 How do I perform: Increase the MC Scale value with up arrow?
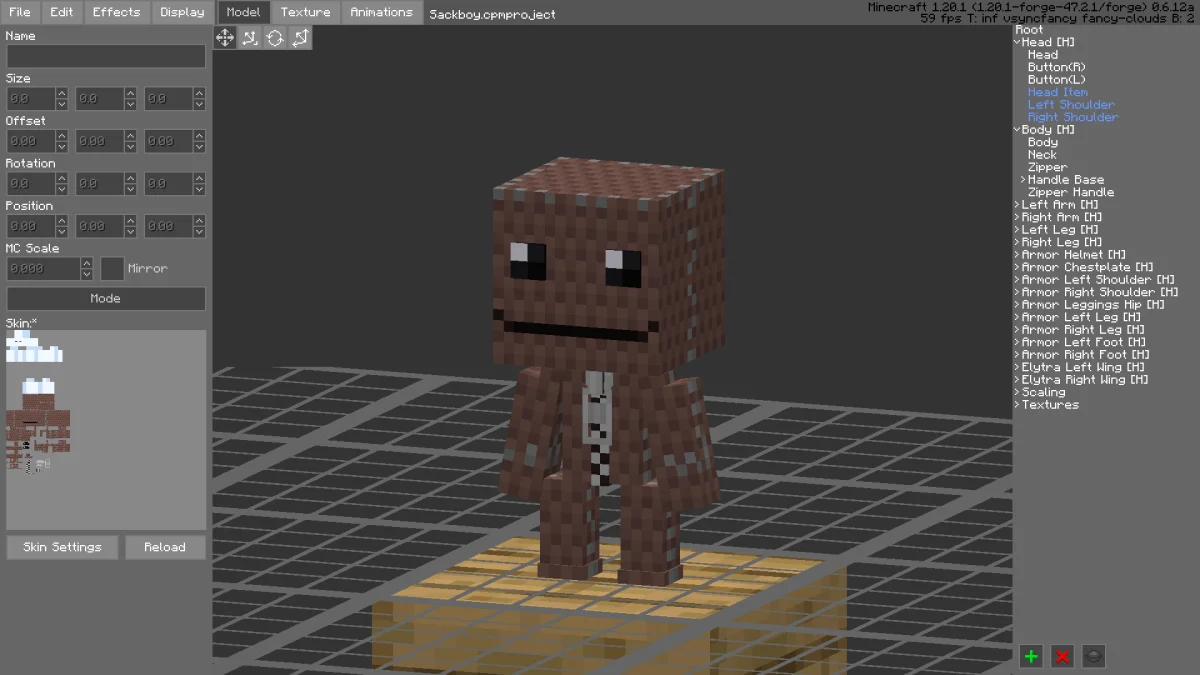point(87,263)
